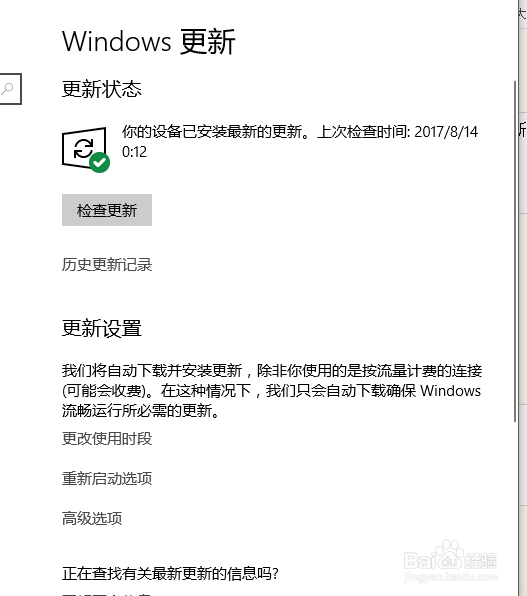Click the green checkmark badge

(x=100, y=163)
